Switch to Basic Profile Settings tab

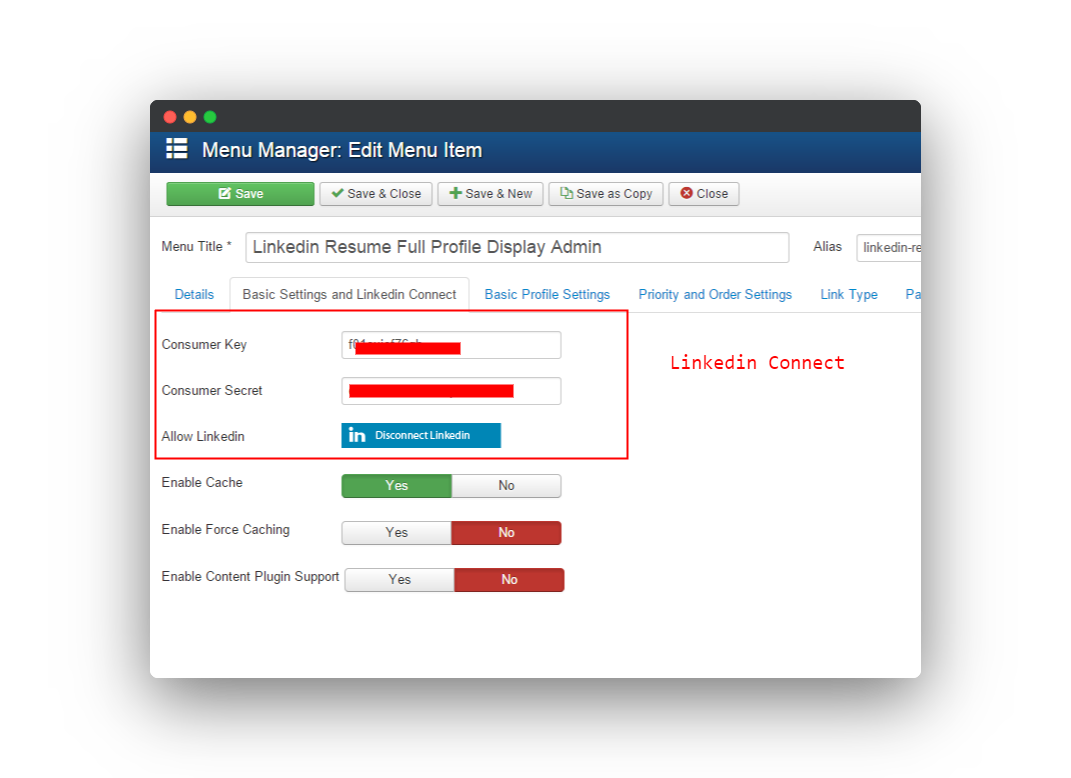click(547, 294)
